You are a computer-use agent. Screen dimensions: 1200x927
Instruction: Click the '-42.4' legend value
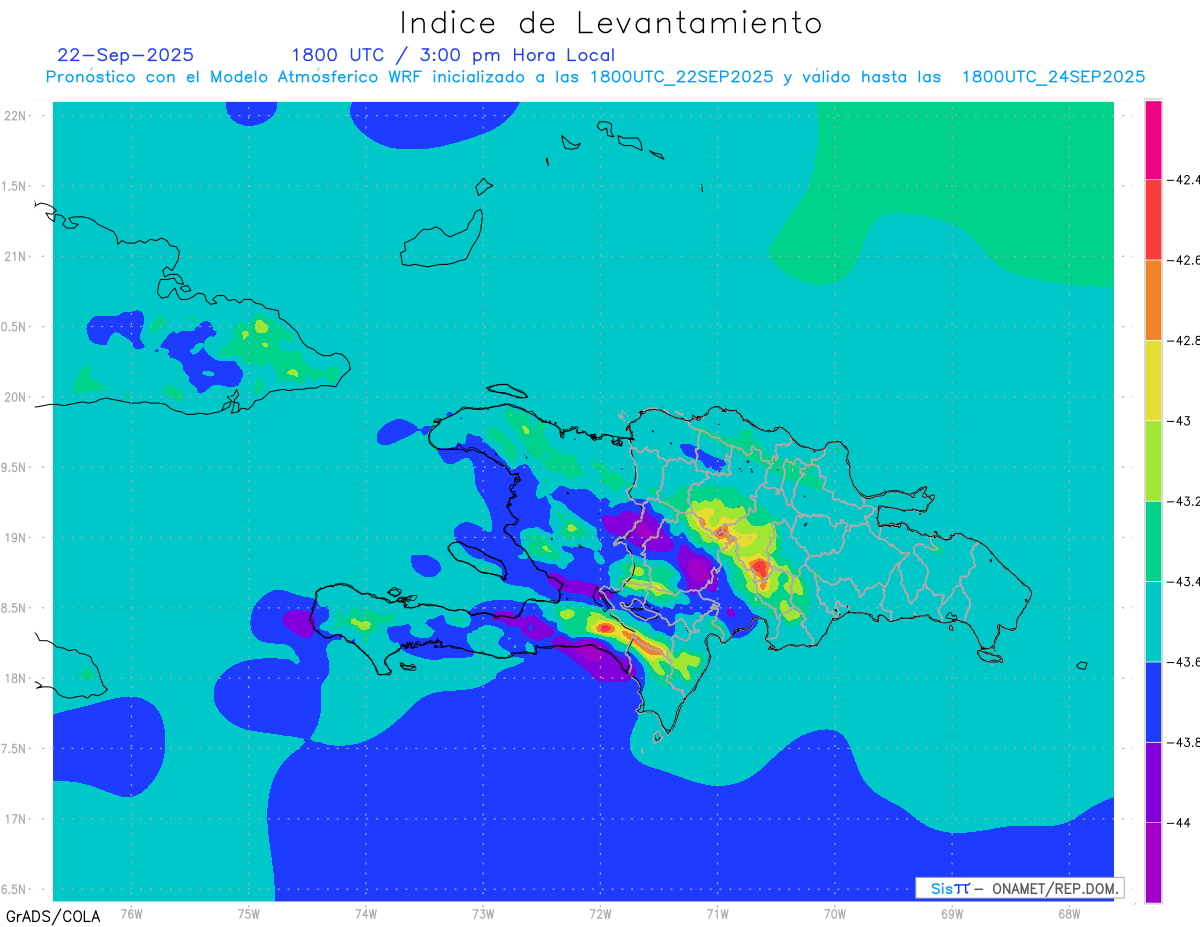click(1184, 180)
